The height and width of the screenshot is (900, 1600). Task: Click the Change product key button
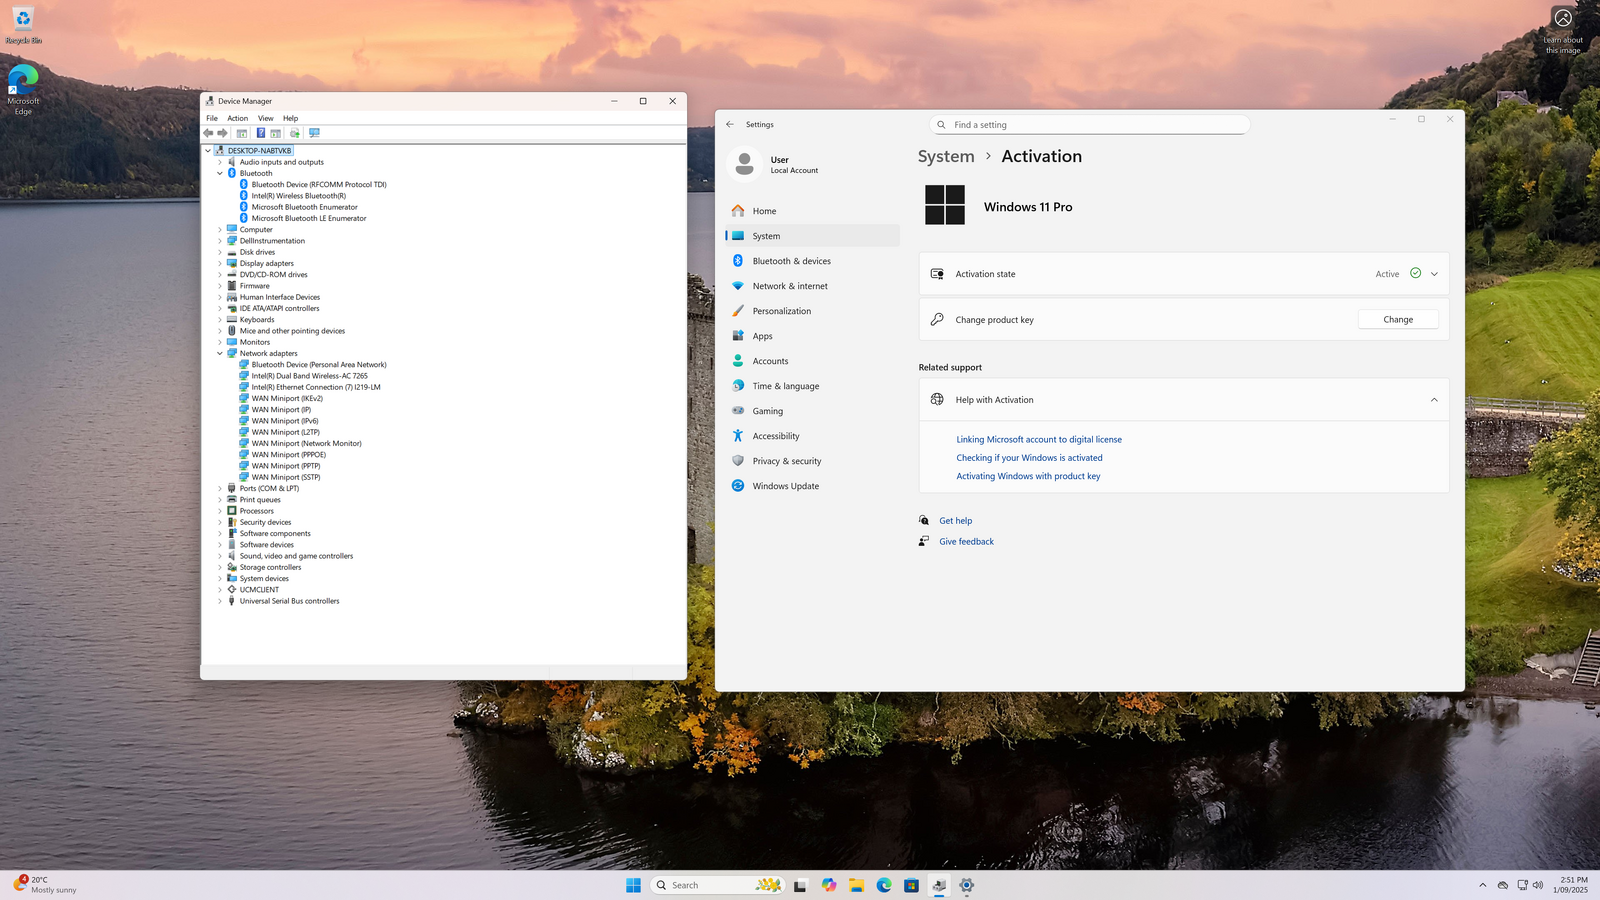1398,320
